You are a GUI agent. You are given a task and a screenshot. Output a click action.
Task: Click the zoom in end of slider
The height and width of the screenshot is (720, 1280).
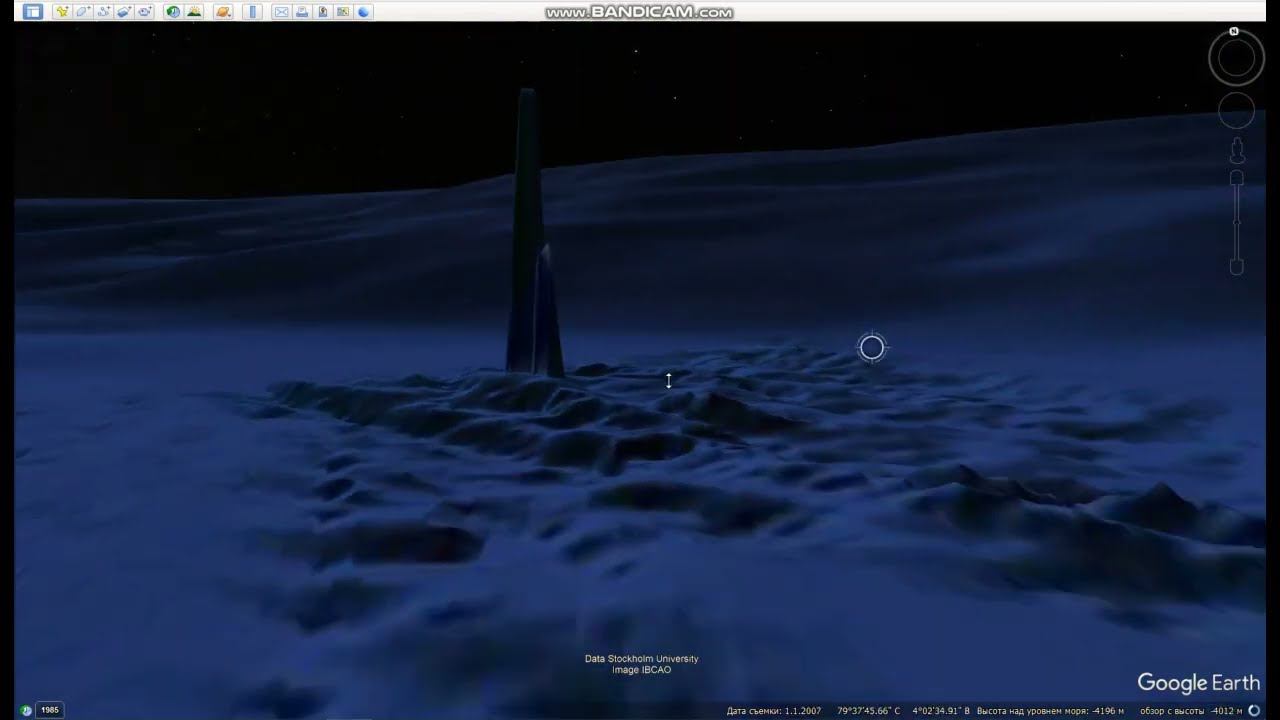click(x=1237, y=178)
